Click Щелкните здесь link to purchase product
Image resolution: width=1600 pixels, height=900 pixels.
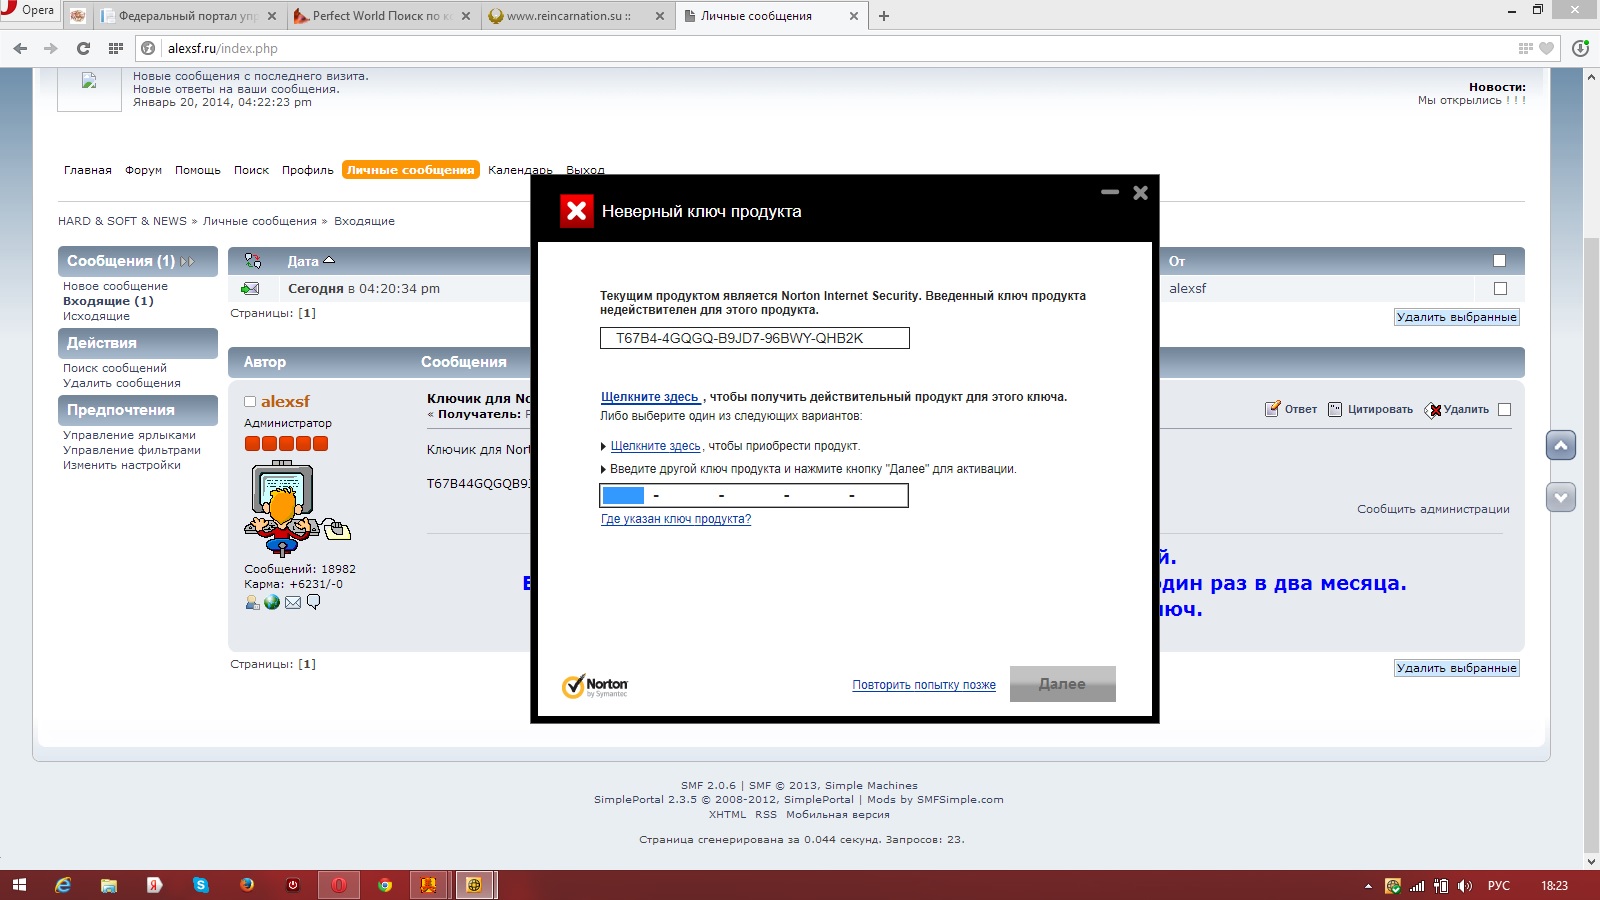click(655, 446)
